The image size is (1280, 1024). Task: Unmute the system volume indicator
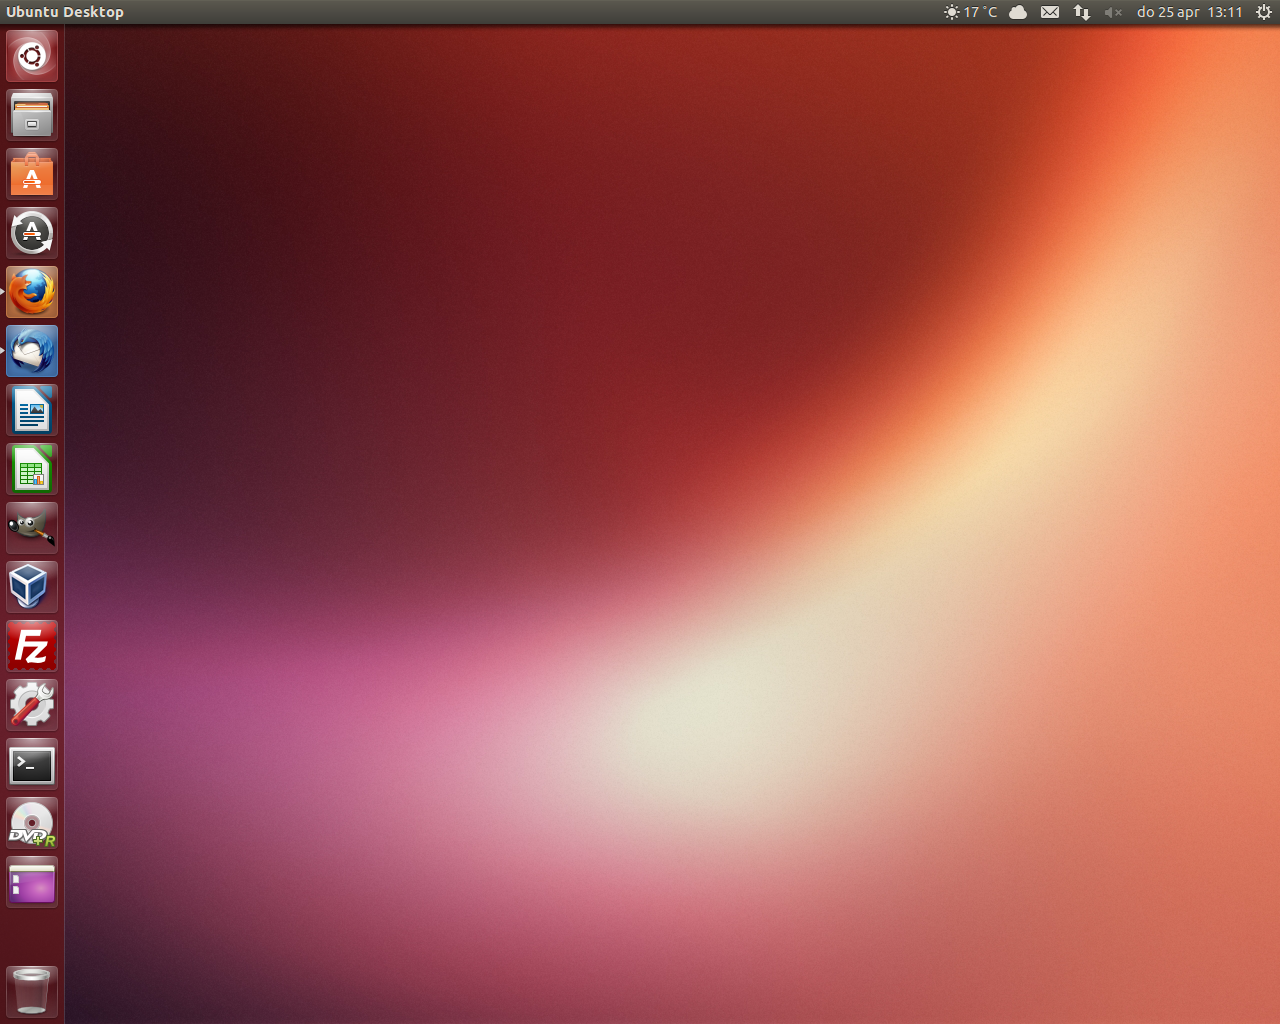point(1113,12)
